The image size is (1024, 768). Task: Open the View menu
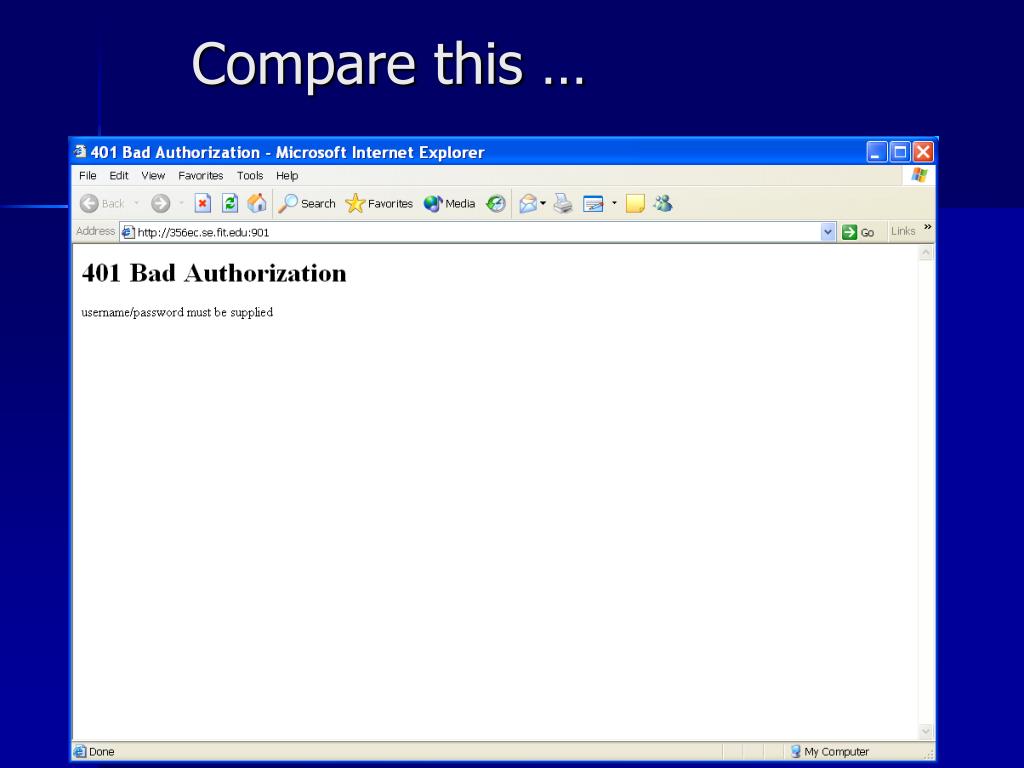153,176
